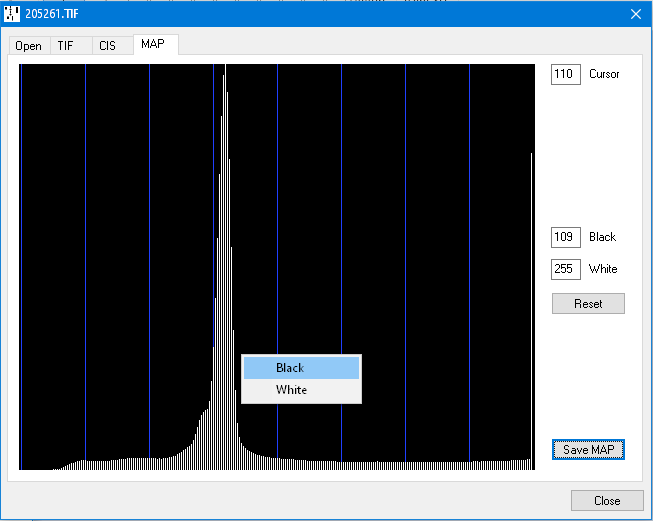Click the White label beside the 255 field
Viewport: 653px width, 521px height.
(603, 269)
